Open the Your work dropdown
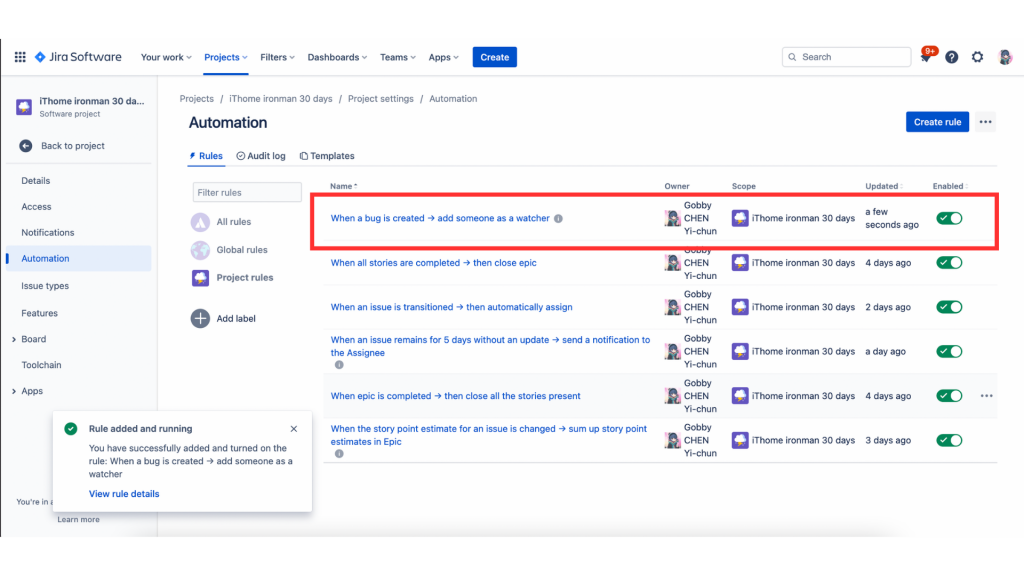Screen dimensions: 1024x576 coord(166,57)
